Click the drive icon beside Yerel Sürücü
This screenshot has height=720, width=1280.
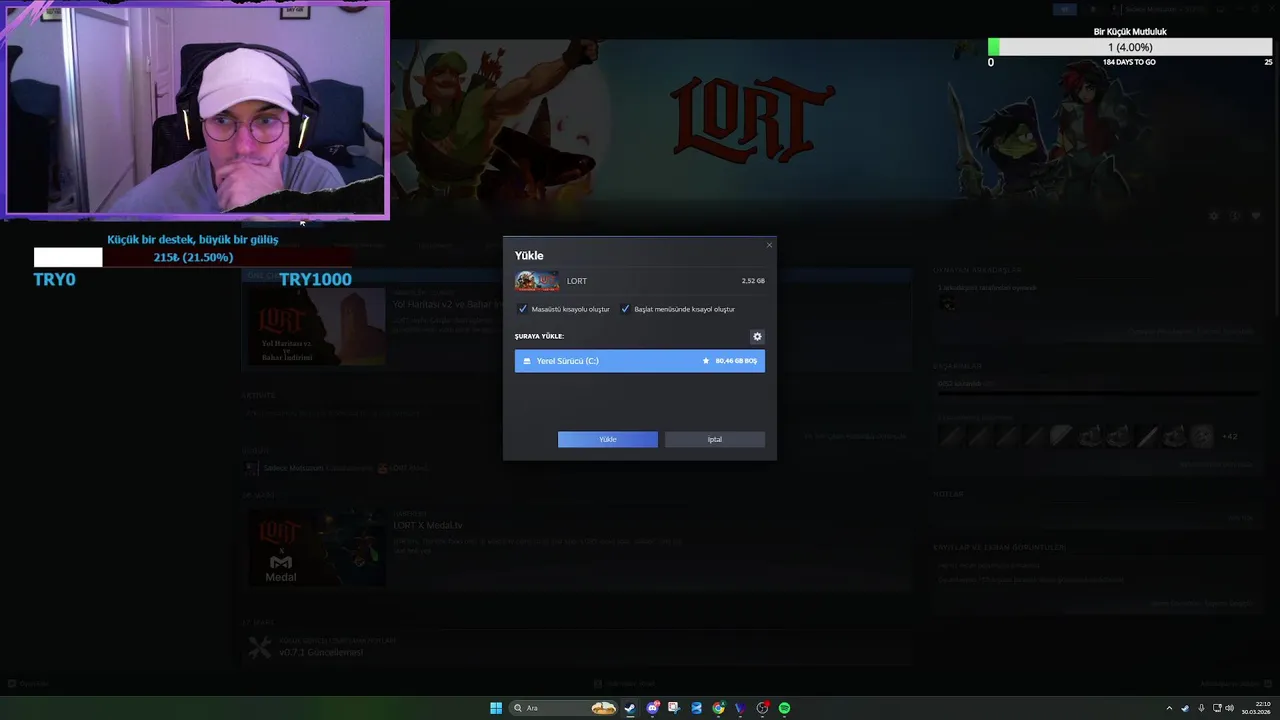click(x=527, y=361)
